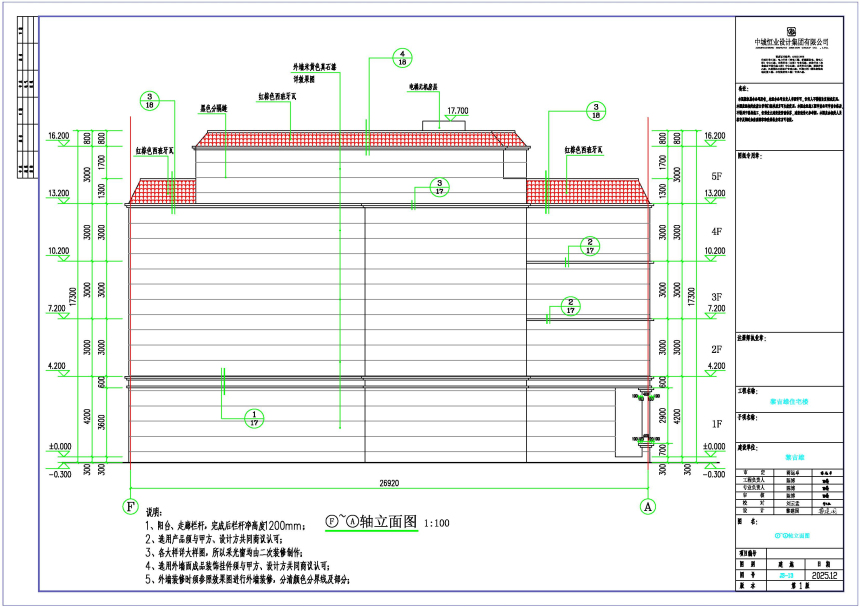Click the axis F grid bubble
Viewport: 860px width, 607px height.
click(x=129, y=506)
